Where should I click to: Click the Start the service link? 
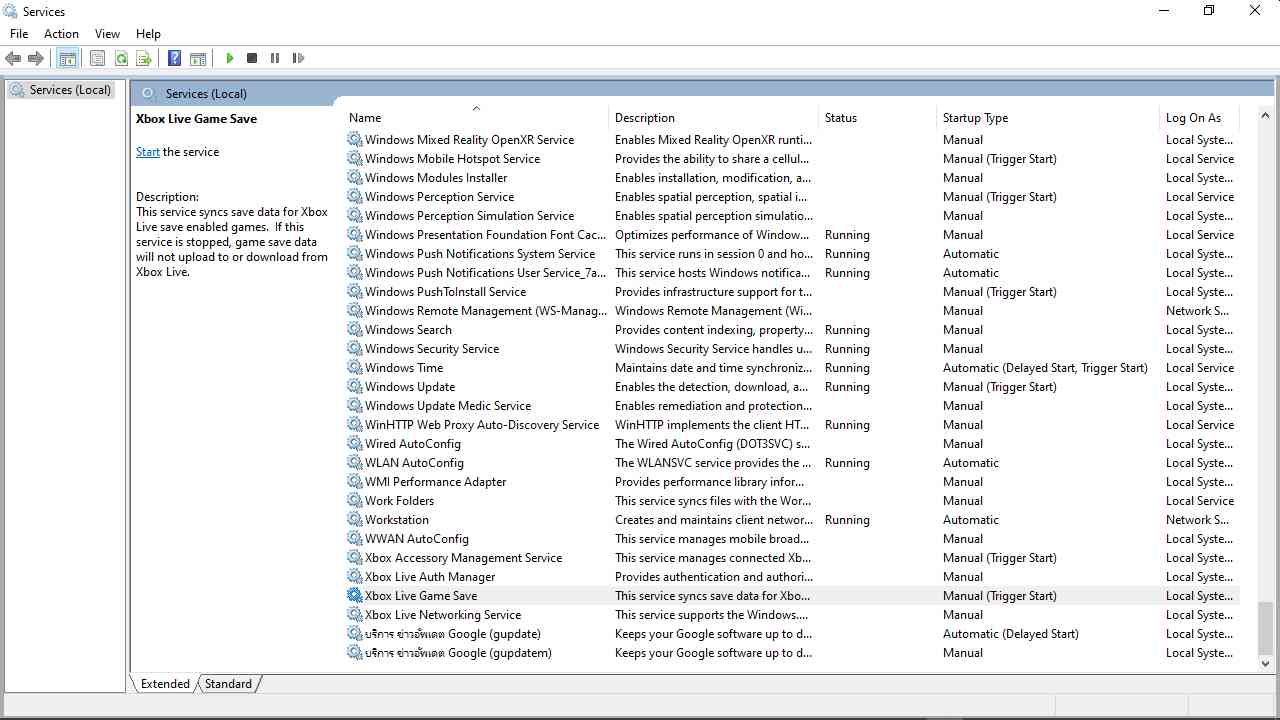pyautogui.click(x=148, y=152)
